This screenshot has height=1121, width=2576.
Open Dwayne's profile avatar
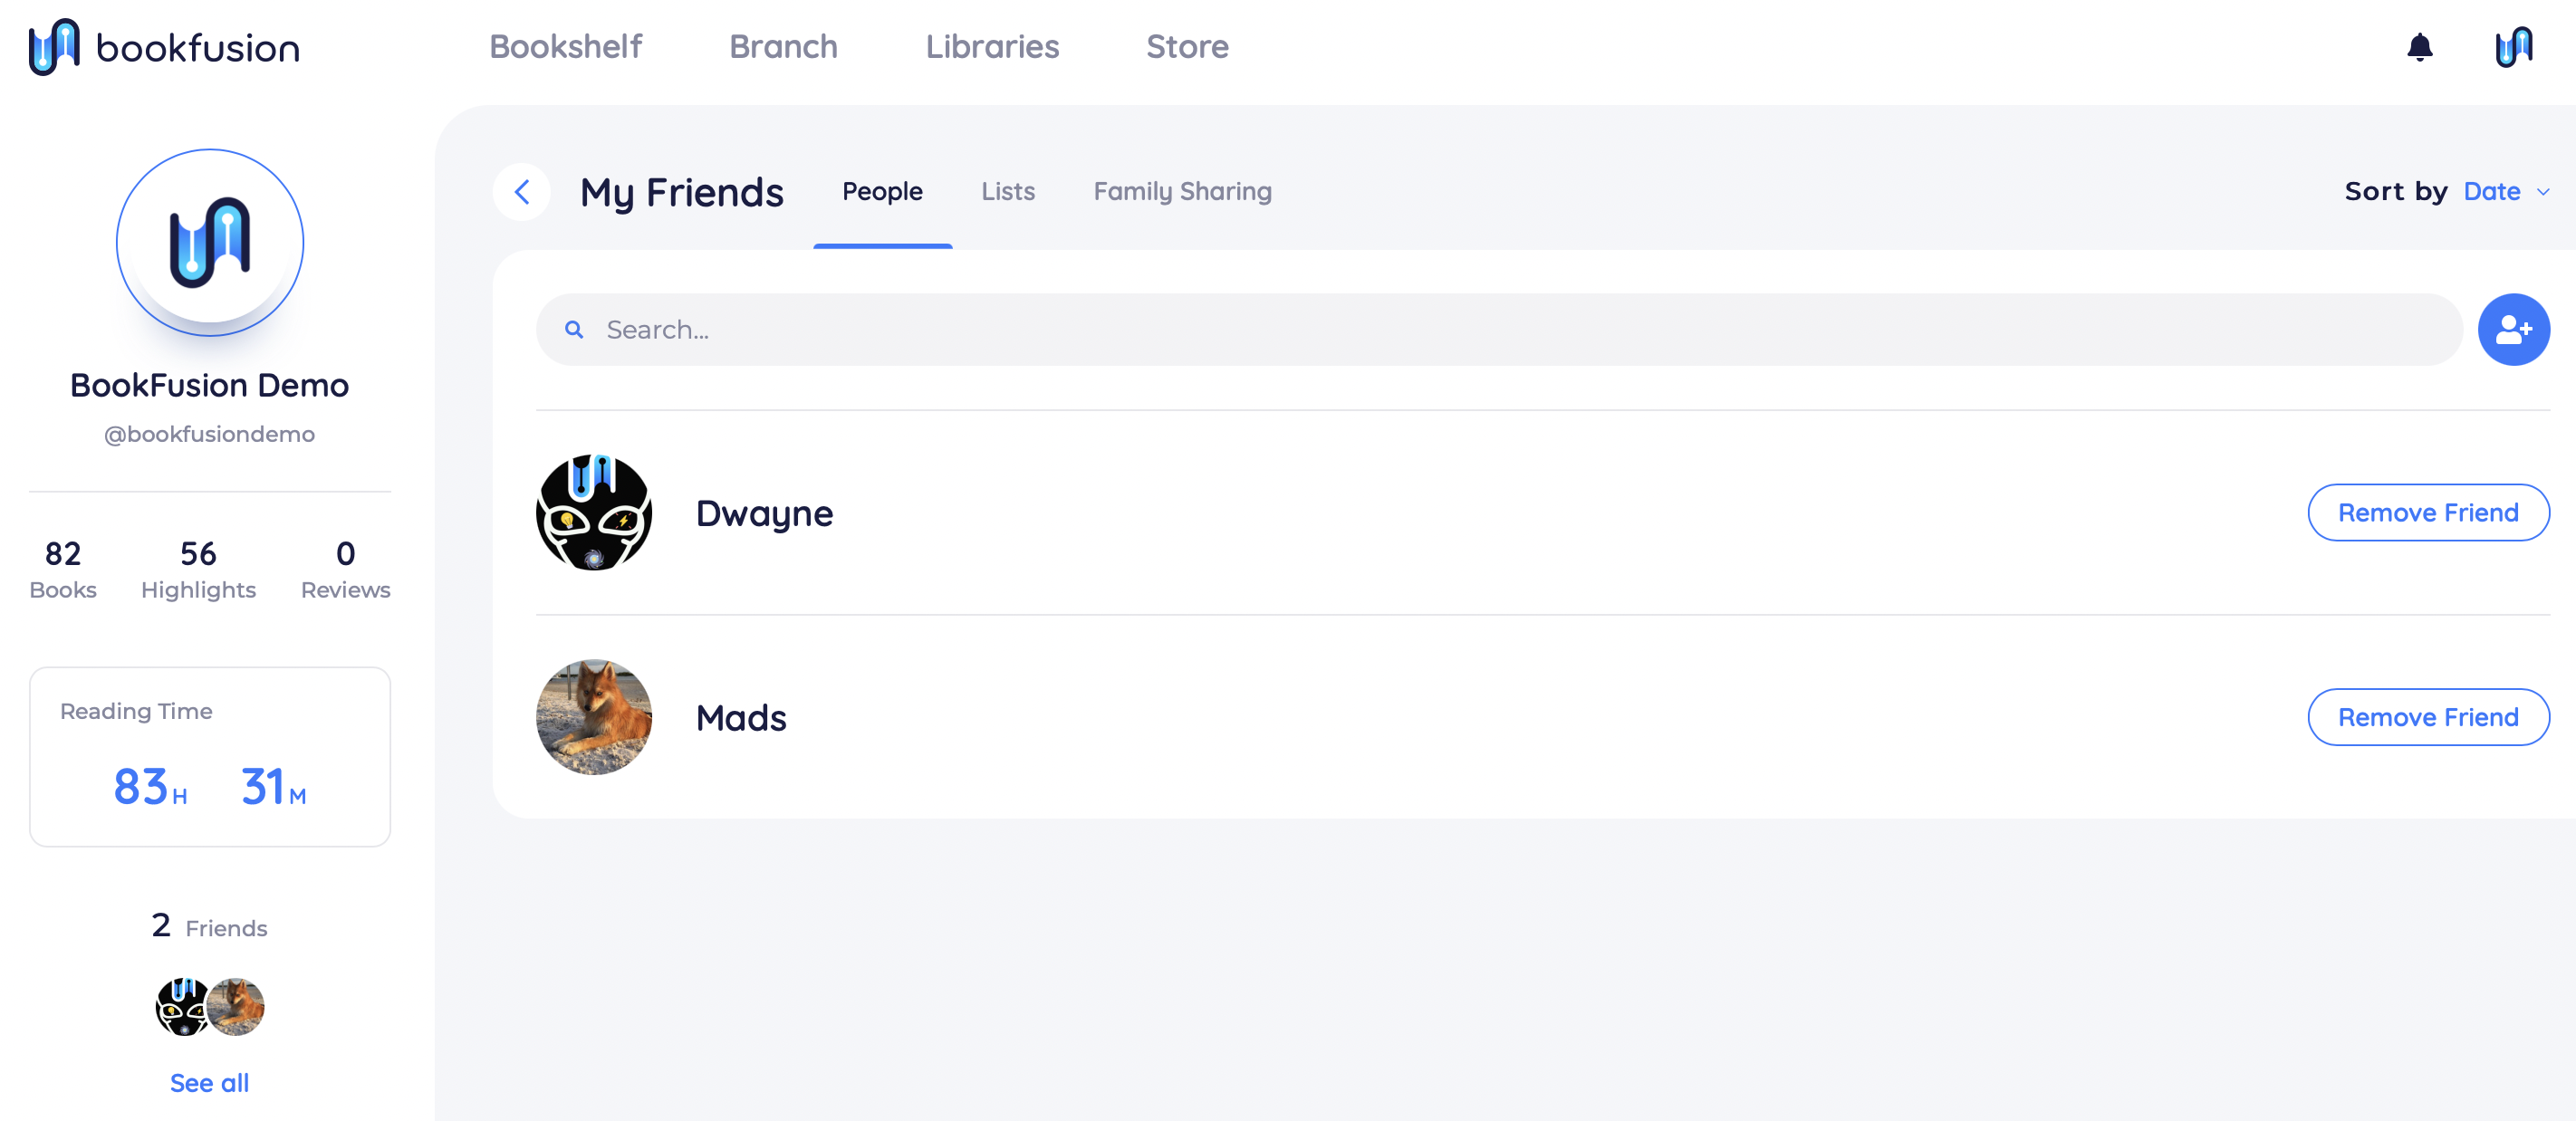(594, 512)
